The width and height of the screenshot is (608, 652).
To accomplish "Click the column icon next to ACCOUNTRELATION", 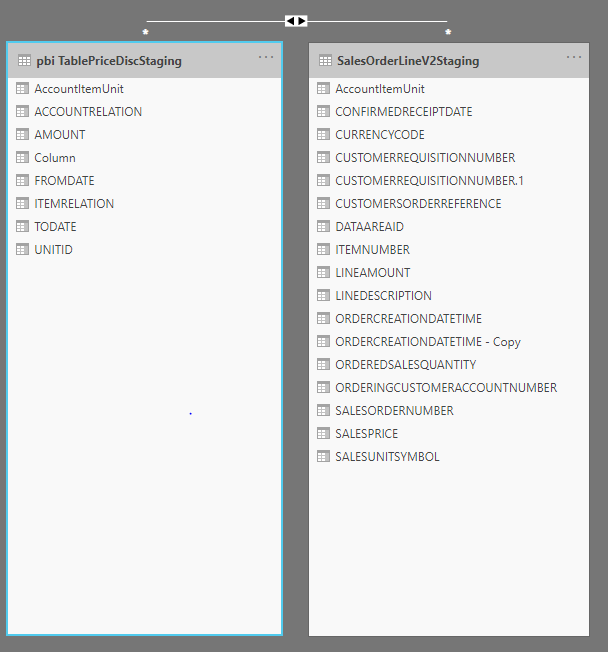I will (x=22, y=111).
